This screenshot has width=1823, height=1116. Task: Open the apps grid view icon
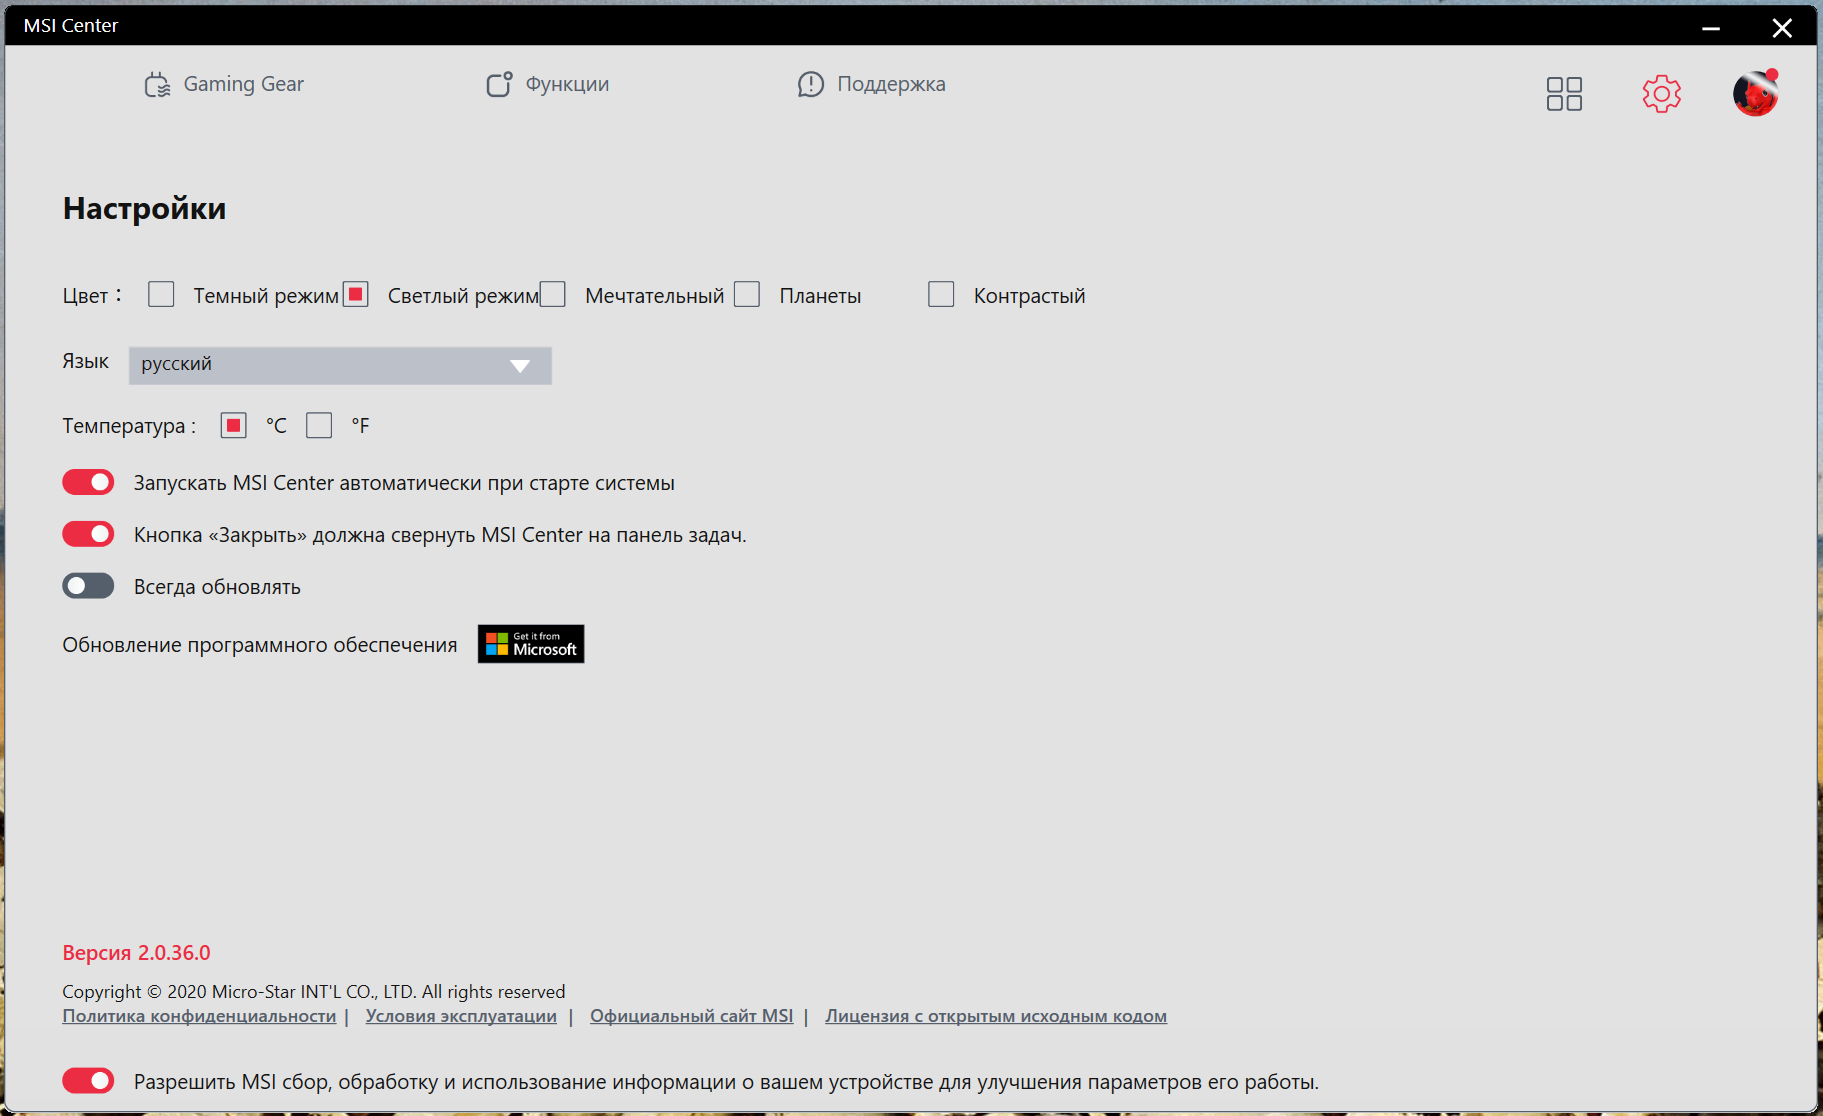pyautogui.click(x=1564, y=94)
